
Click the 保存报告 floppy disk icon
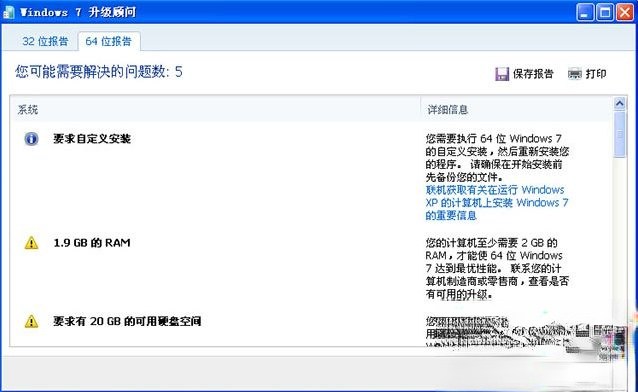coord(502,74)
